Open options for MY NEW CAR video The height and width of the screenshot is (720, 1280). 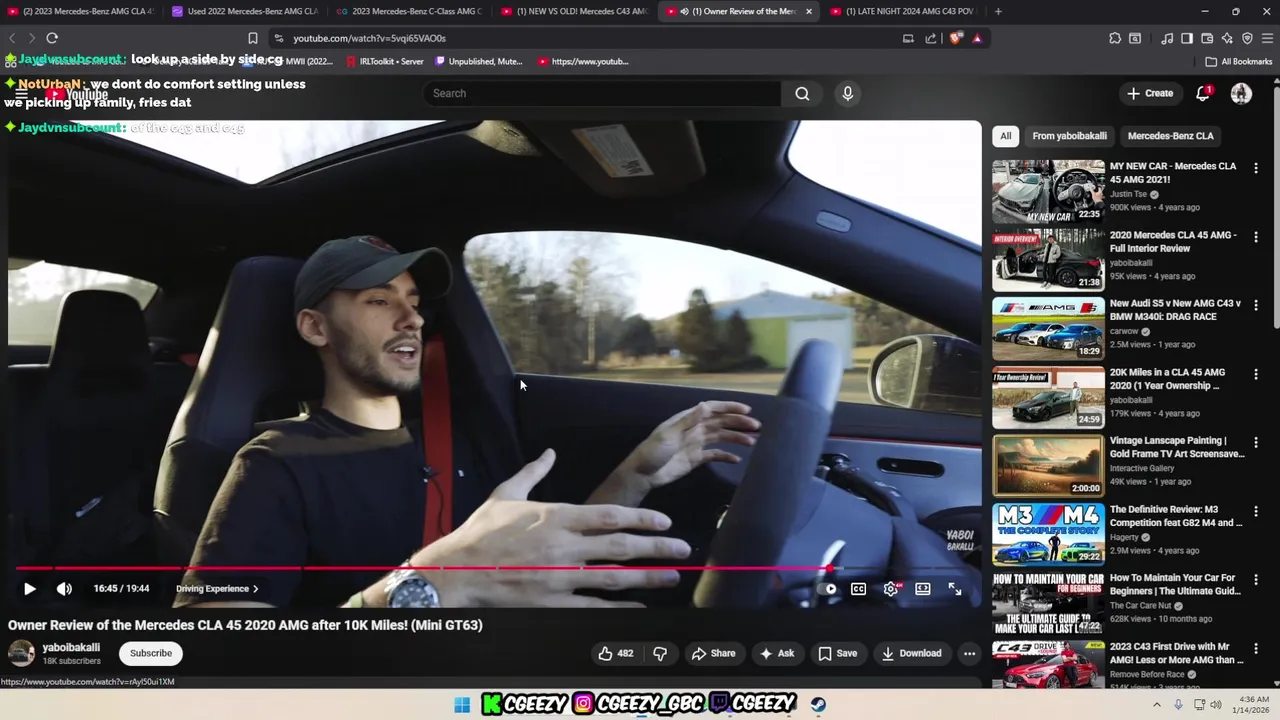click(1256, 168)
